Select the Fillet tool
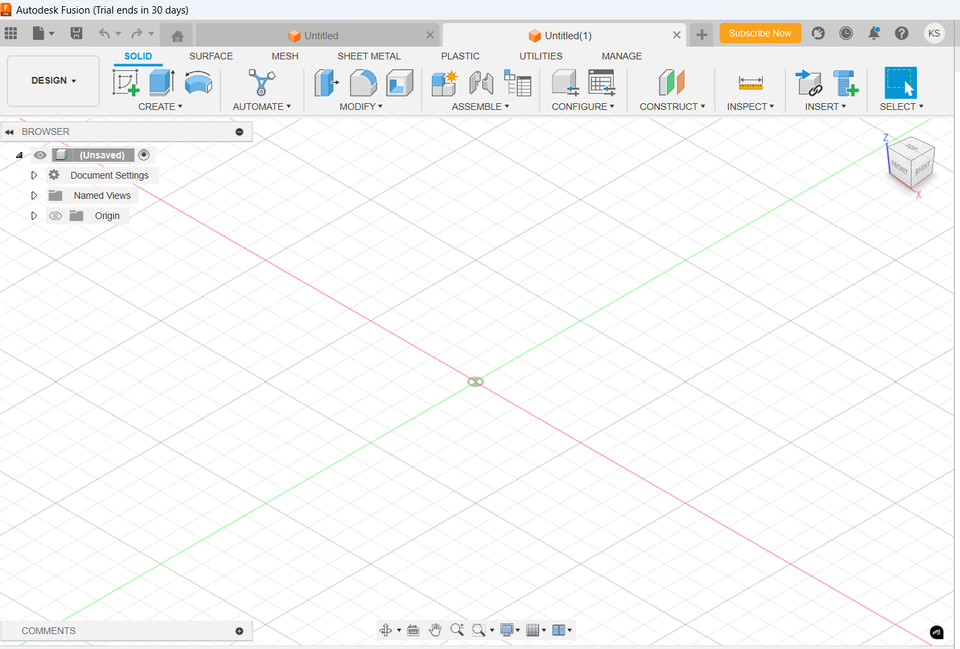This screenshot has height=649, width=960. [363, 83]
